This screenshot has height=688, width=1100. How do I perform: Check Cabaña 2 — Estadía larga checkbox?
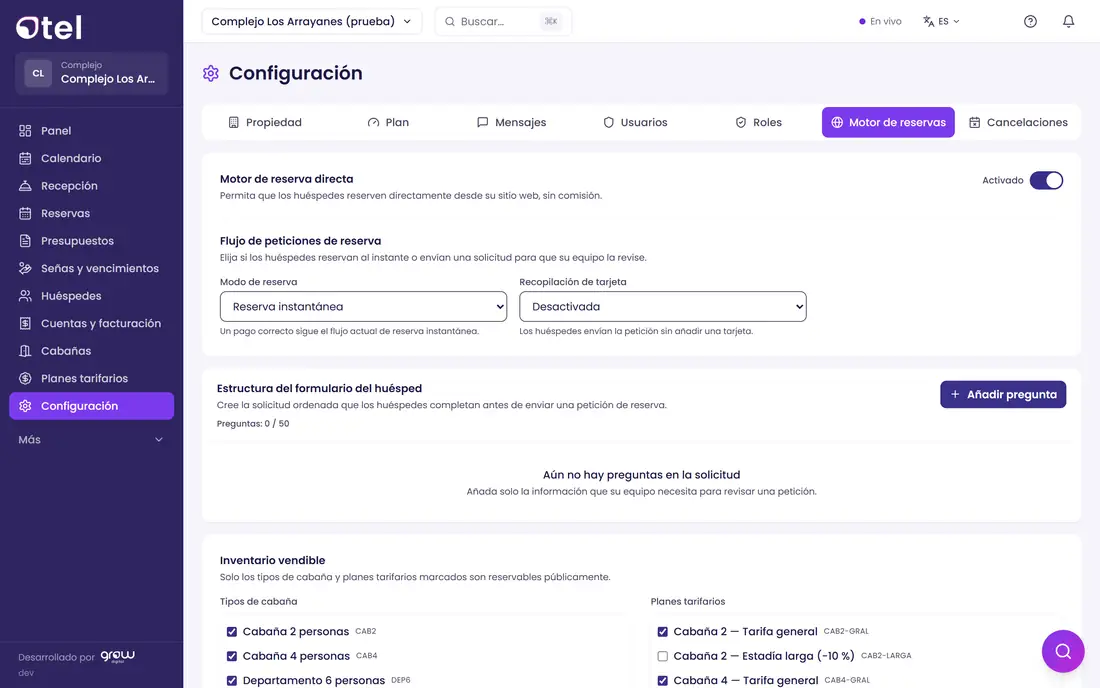(x=662, y=656)
